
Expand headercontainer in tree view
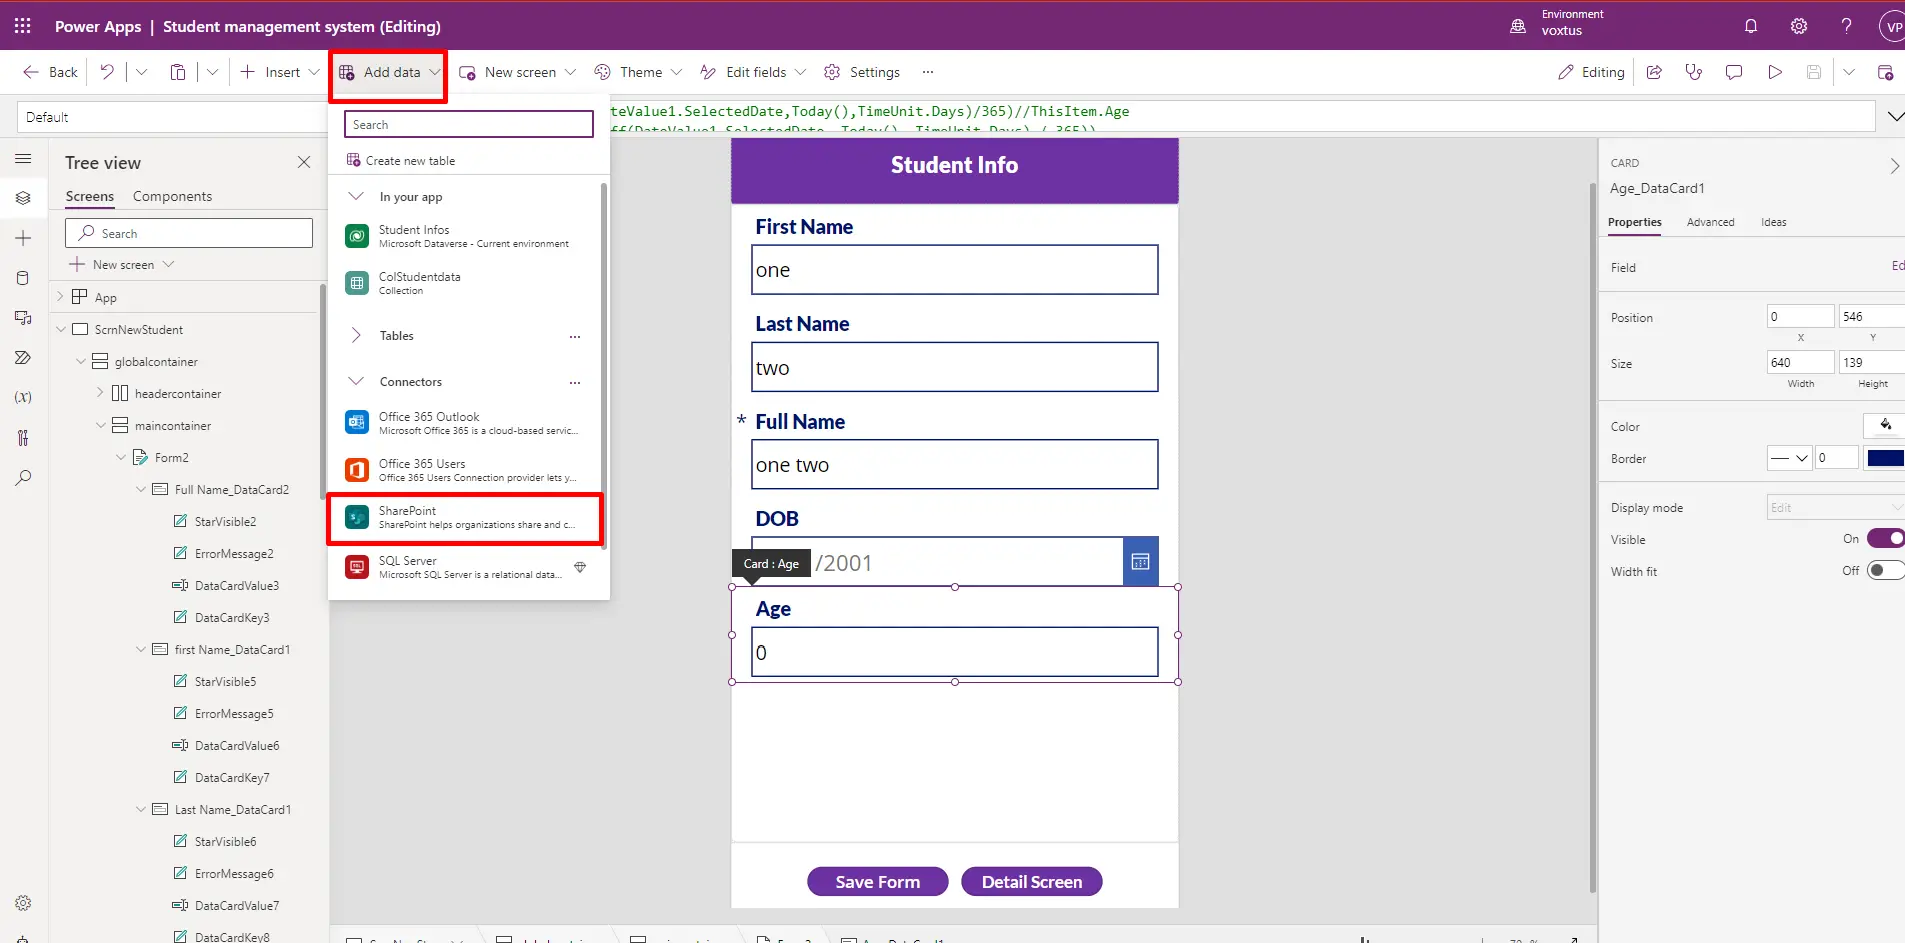pyautogui.click(x=100, y=393)
